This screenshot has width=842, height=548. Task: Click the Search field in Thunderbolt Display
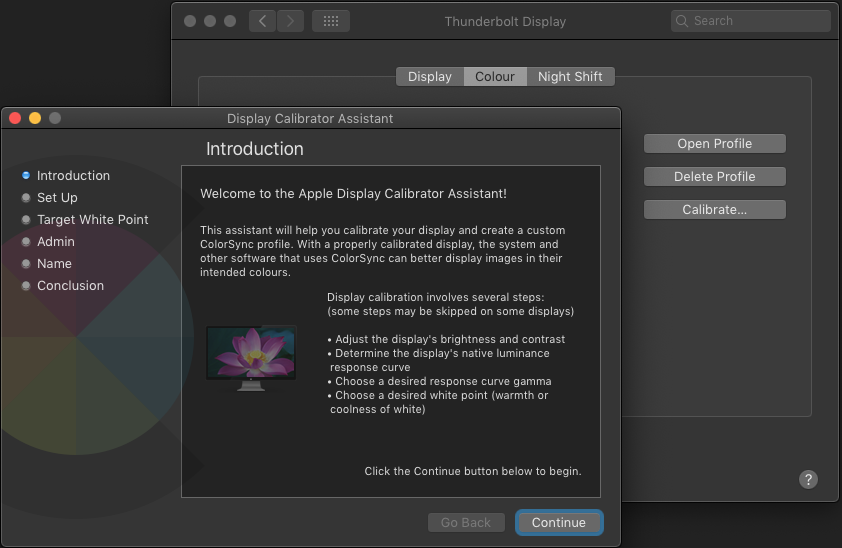[750, 21]
